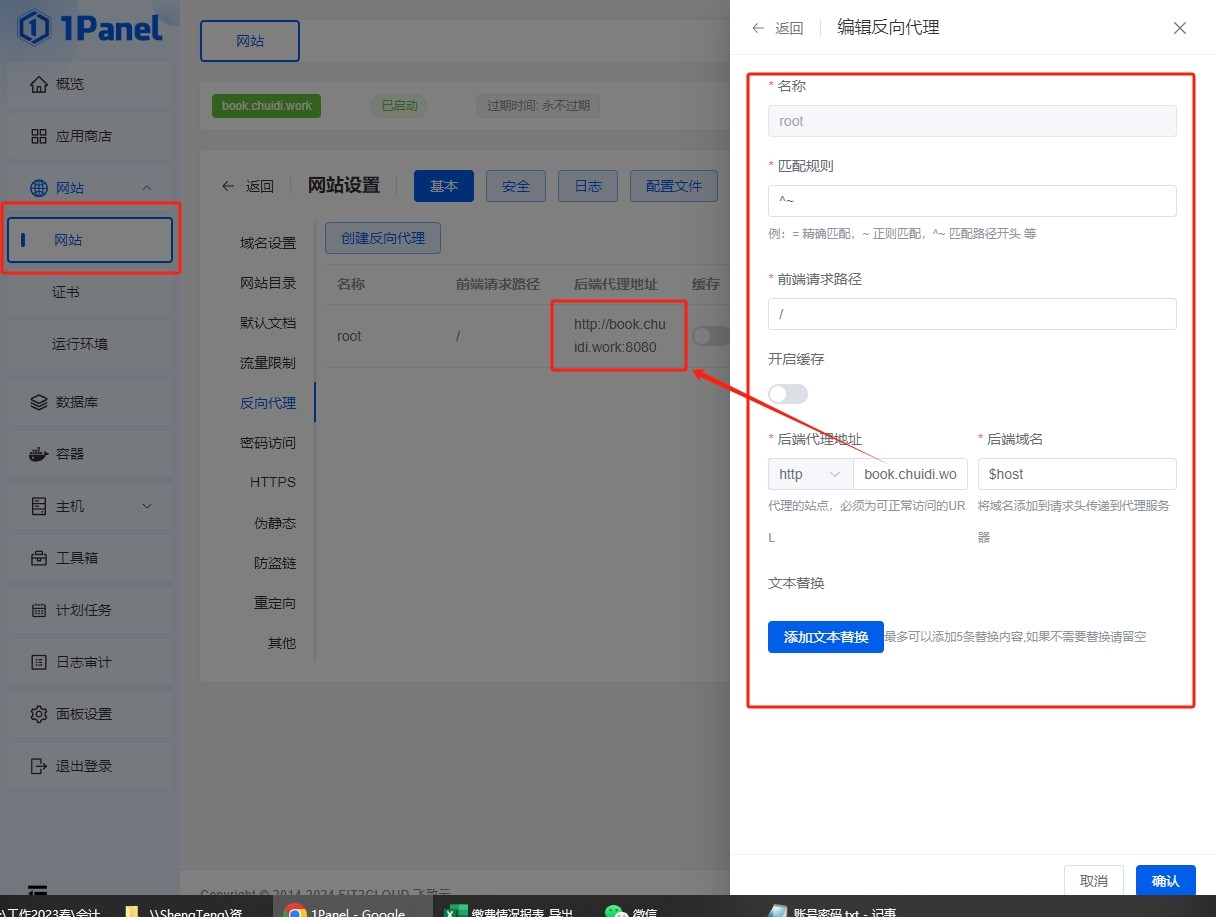
Task: Select the 反向代理 settings item
Action: 268,403
